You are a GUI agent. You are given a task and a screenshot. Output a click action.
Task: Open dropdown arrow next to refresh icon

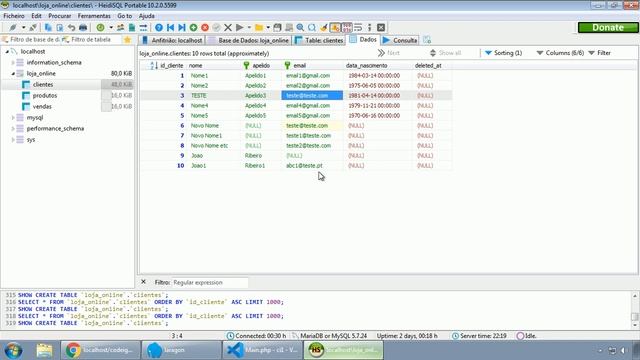pyautogui.click(x=111, y=27)
